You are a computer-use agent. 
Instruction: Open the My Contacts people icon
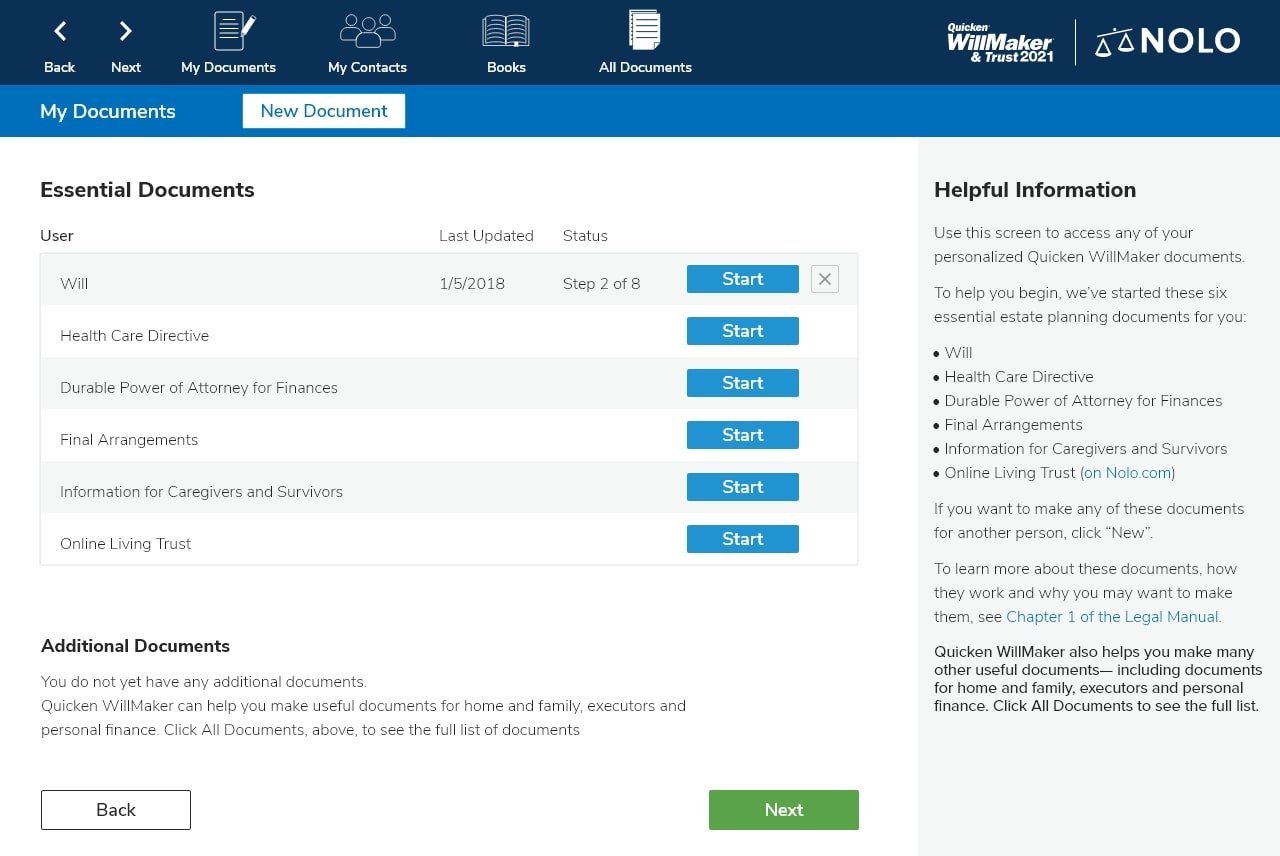tap(367, 32)
